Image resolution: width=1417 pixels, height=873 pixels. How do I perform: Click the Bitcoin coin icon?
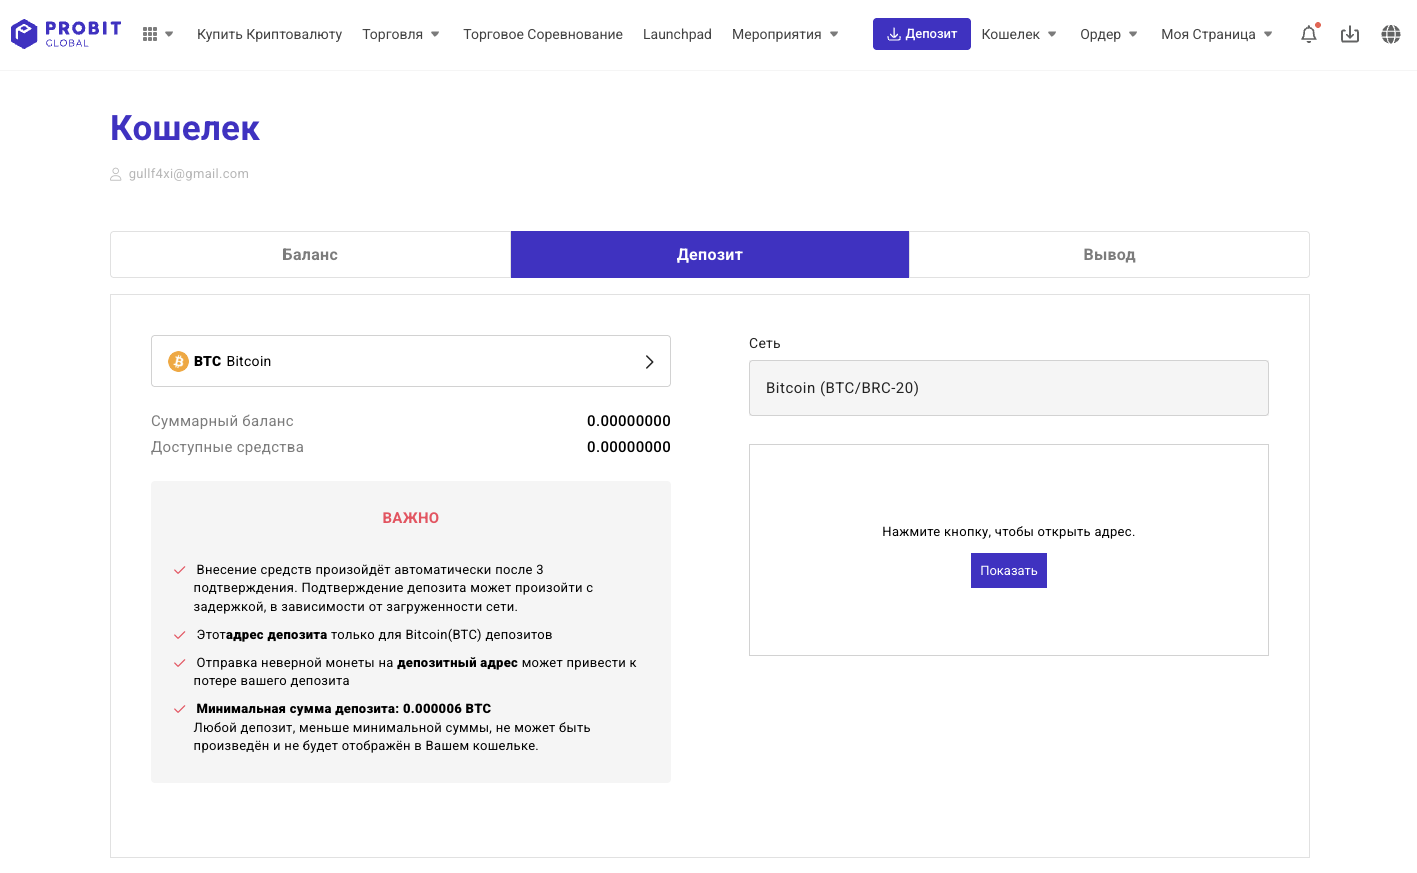pos(178,361)
